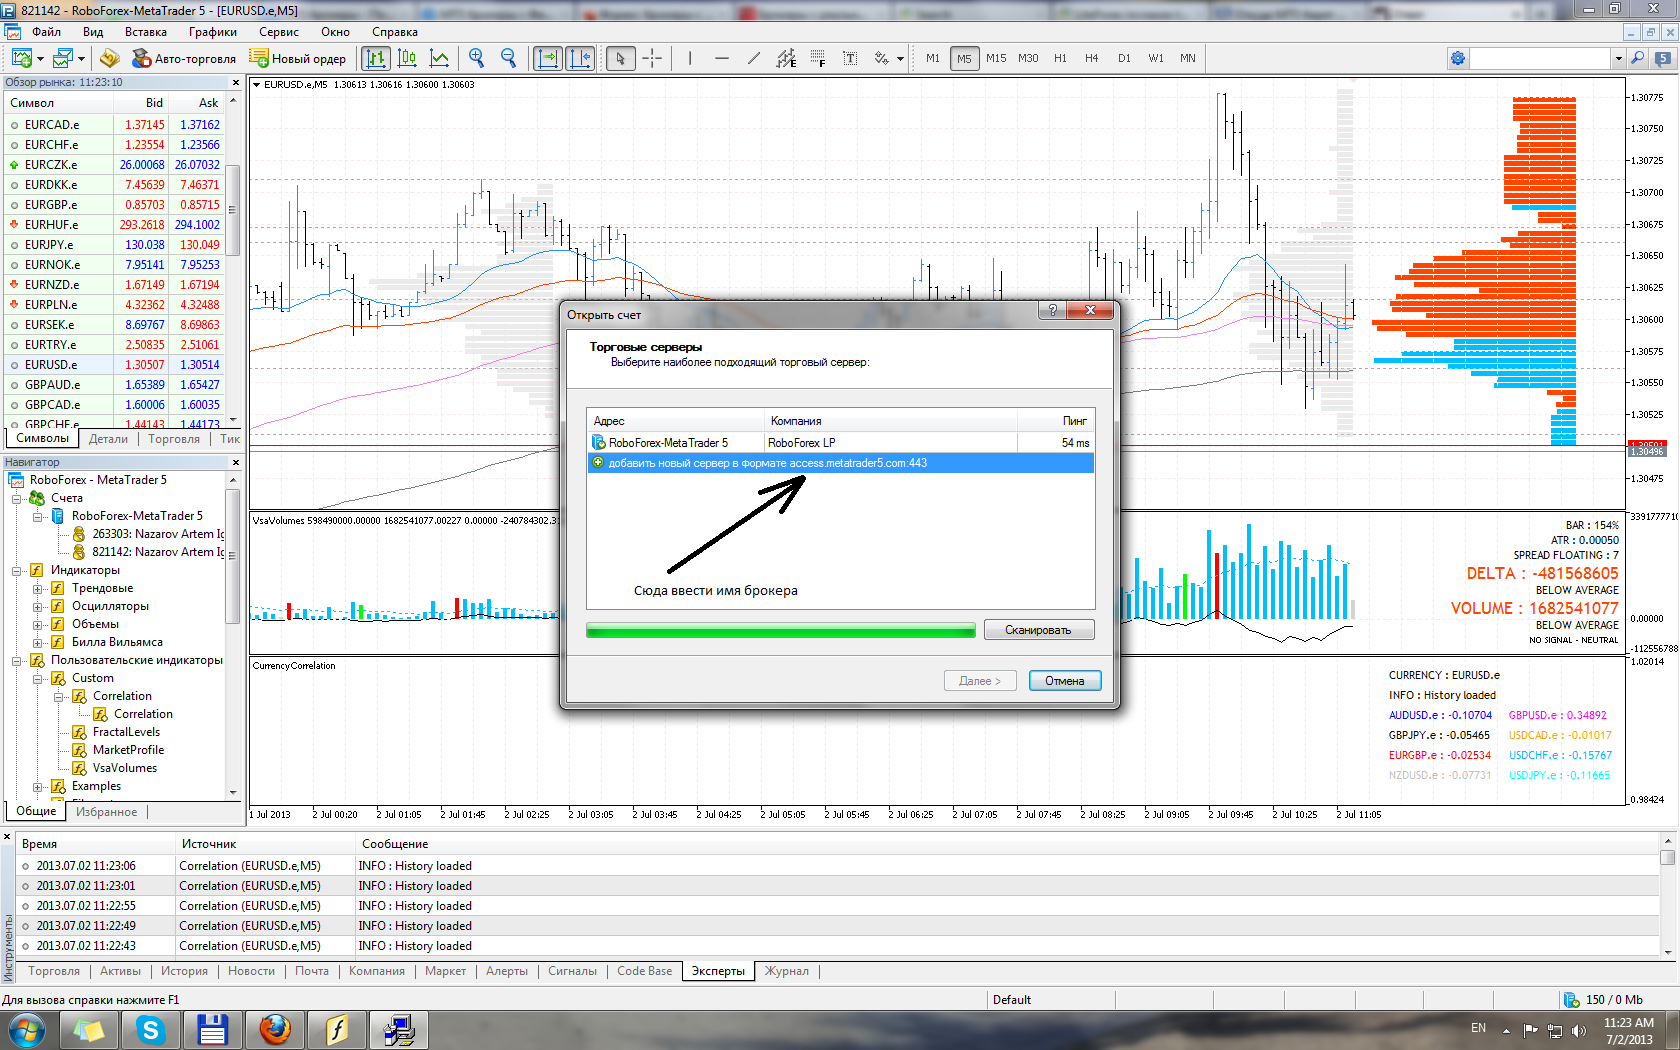Zoom in on the chart
This screenshot has width=1680, height=1050.
477,58
